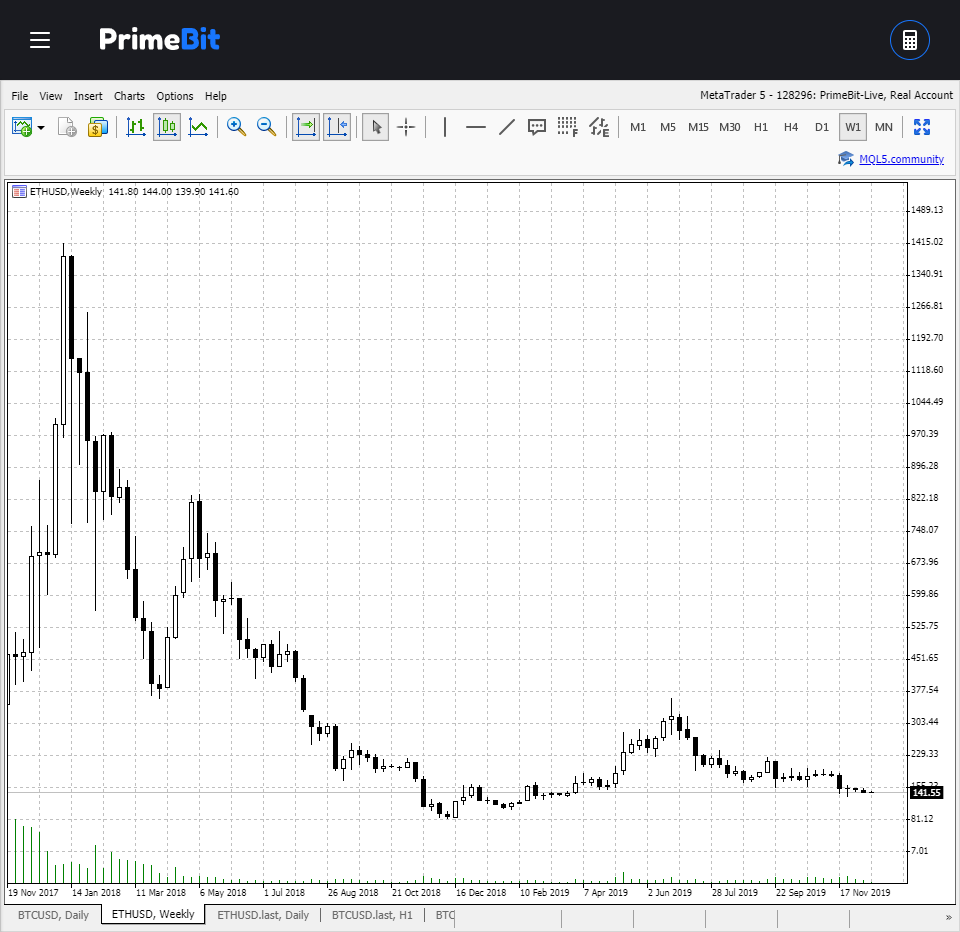Switch chart to Candlesticks mode
The image size is (960, 932).
point(166,127)
